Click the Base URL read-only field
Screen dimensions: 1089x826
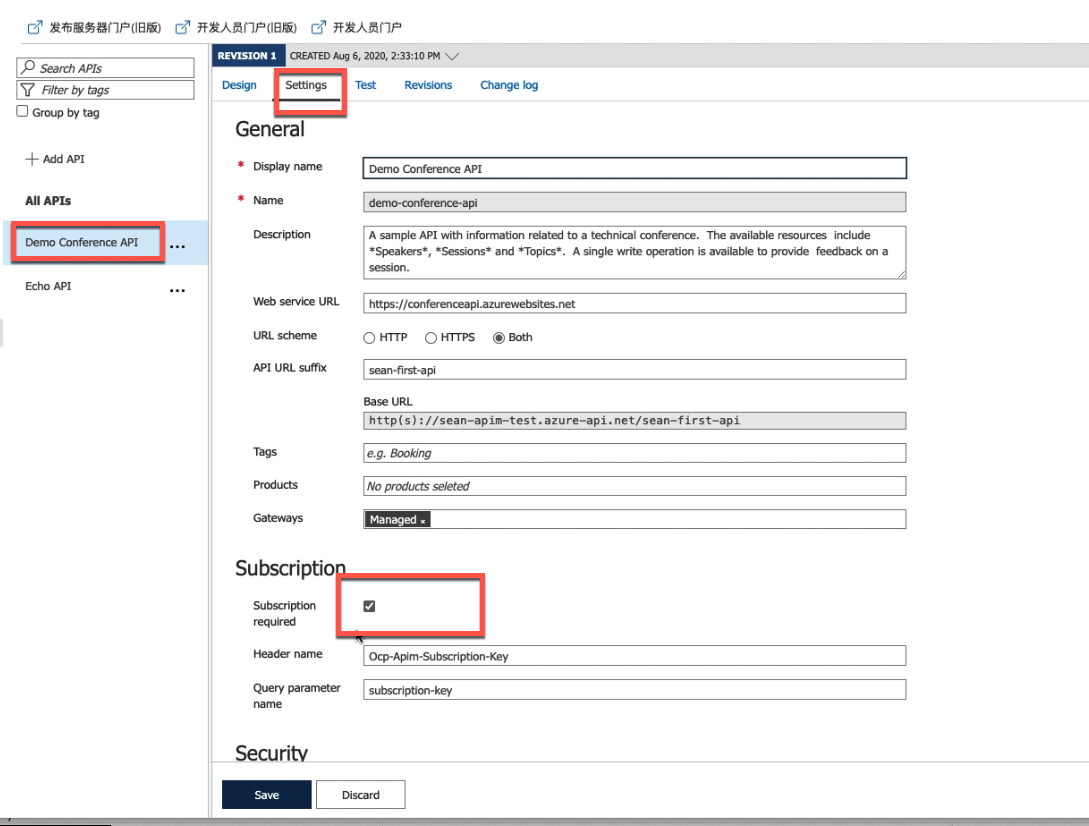pos(634,421)
